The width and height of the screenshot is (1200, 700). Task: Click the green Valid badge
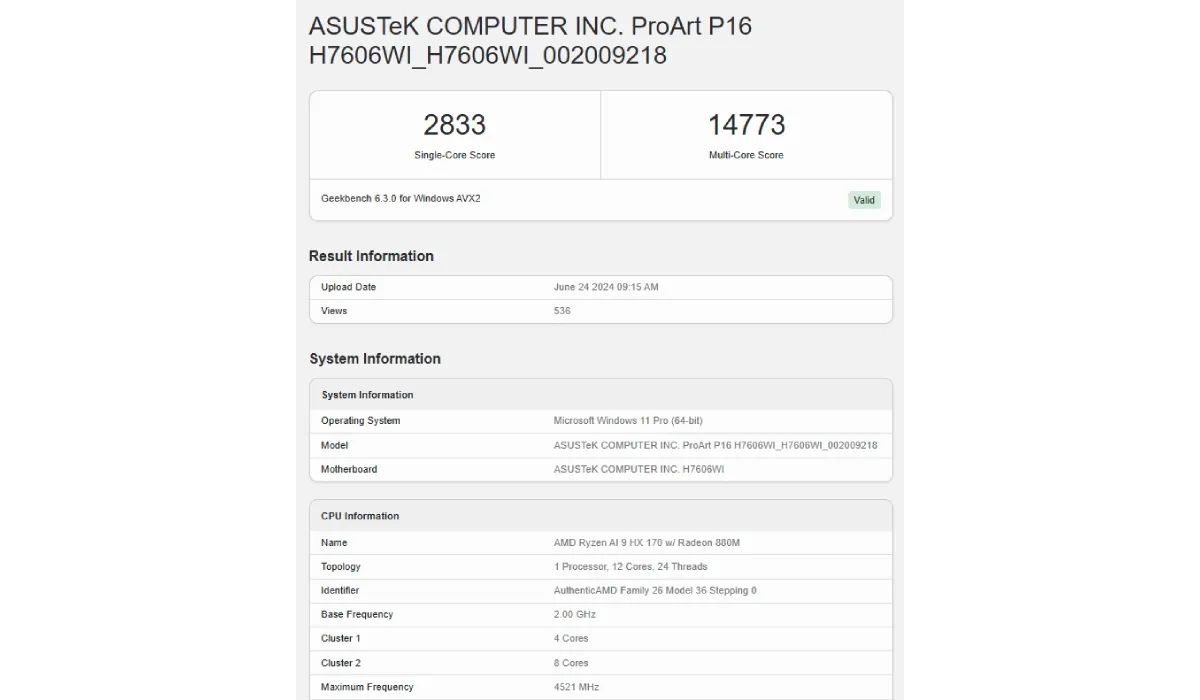pos(864,200)
